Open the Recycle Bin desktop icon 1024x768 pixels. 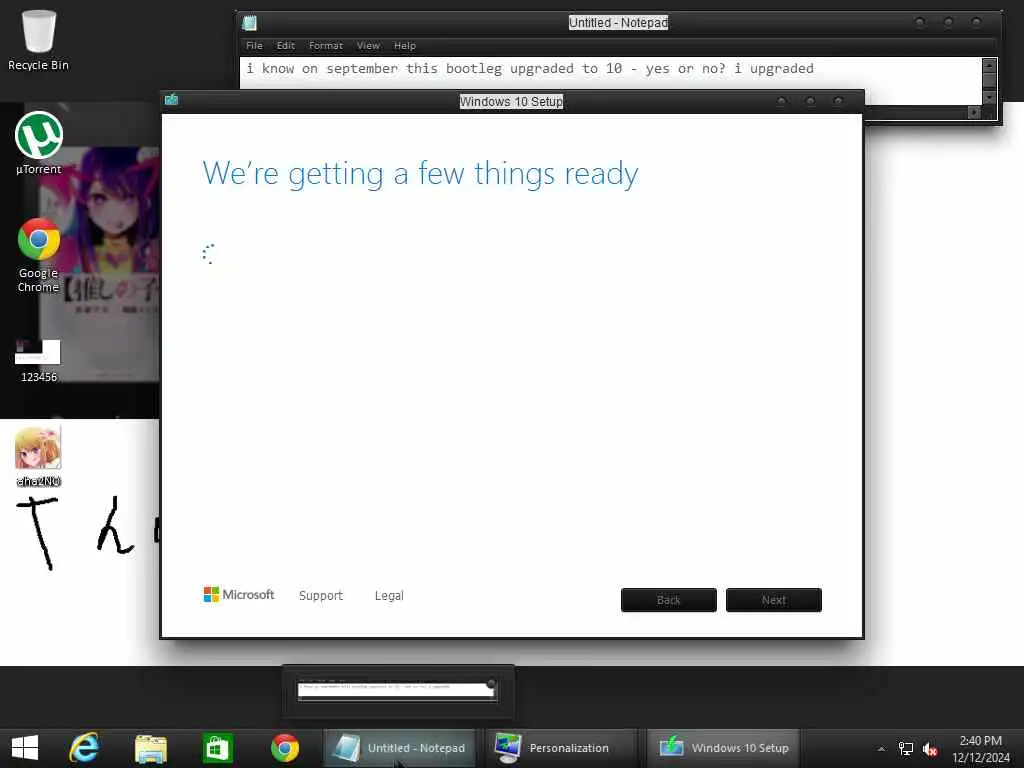point(39,39)
